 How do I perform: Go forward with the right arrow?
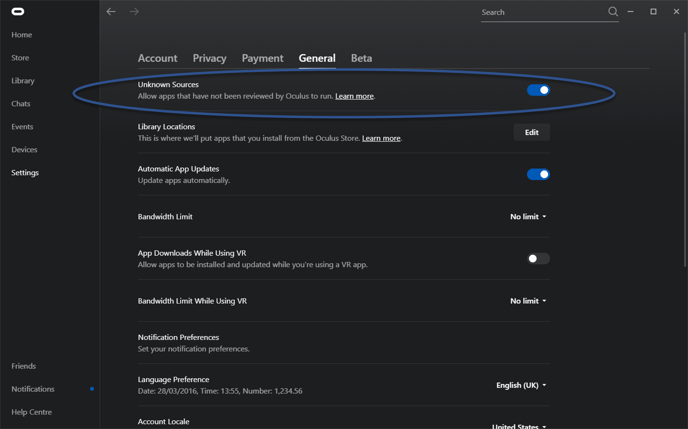pyautogui.click(x=134, y=11)
